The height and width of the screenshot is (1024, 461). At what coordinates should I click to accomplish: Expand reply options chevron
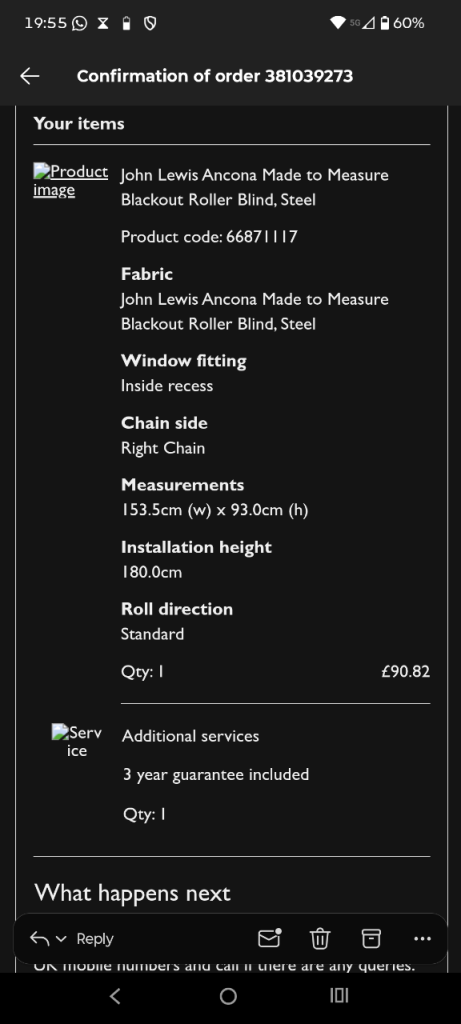(61, 939)
